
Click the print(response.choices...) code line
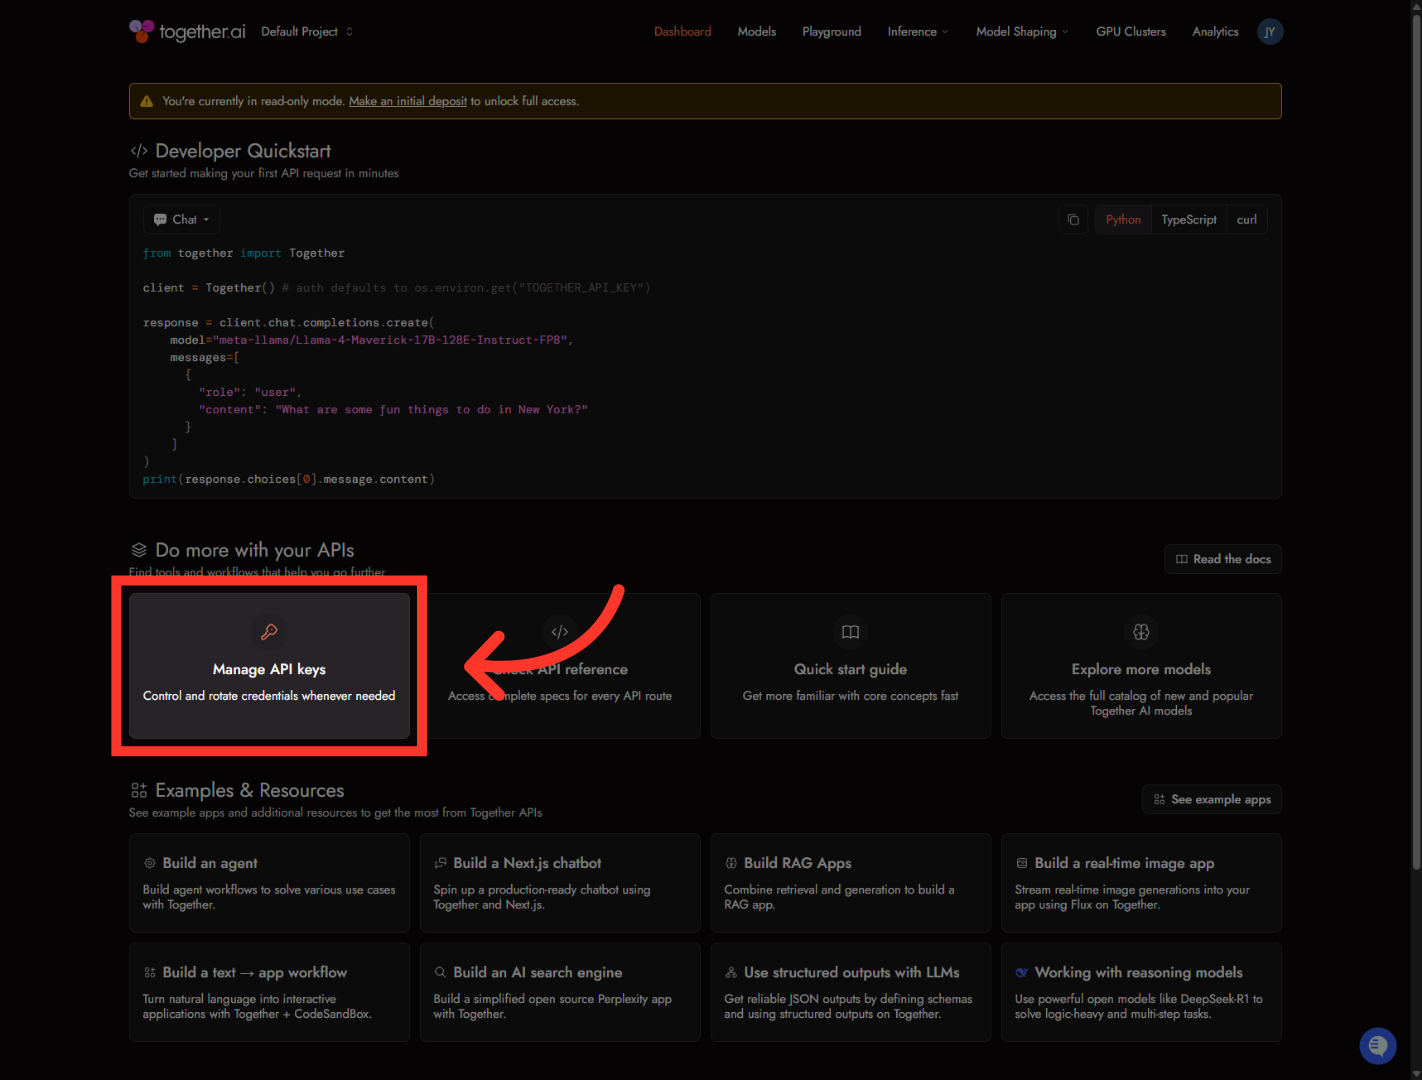coord(289,480)
